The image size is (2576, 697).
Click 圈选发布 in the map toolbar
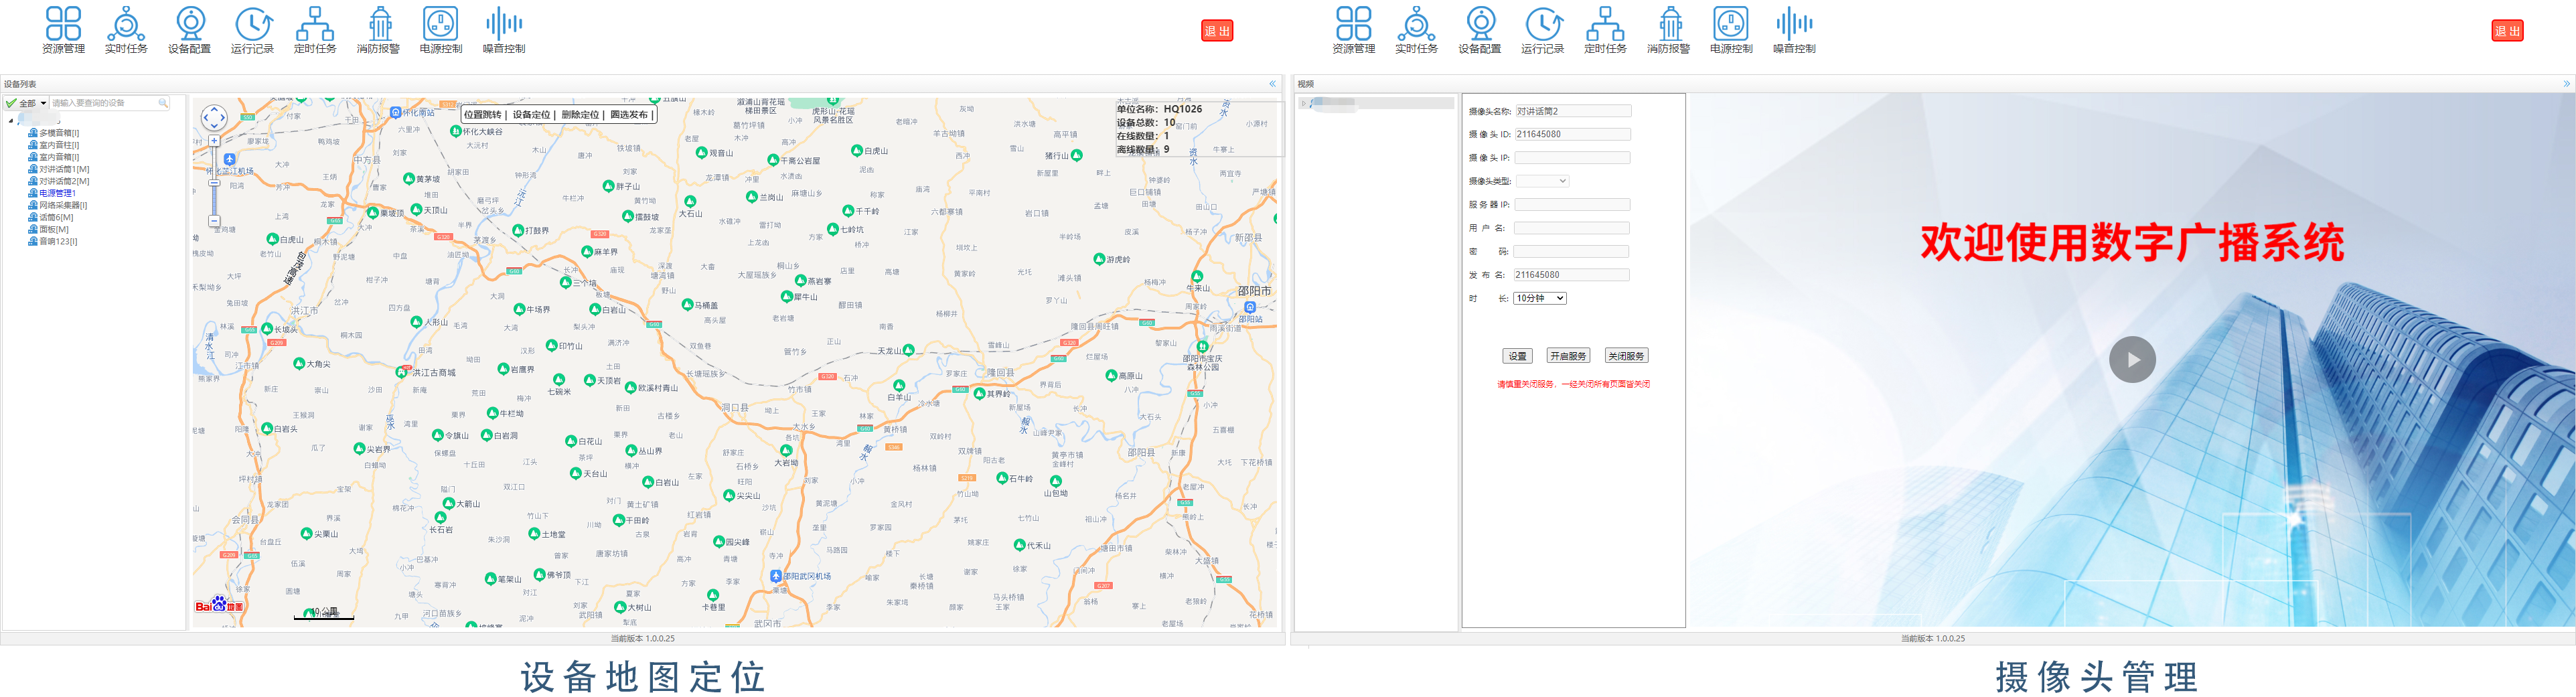[629, 115]
